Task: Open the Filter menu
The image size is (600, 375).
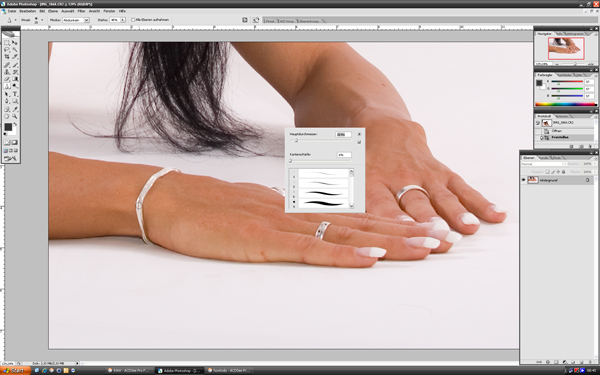Action: point(81,11)
